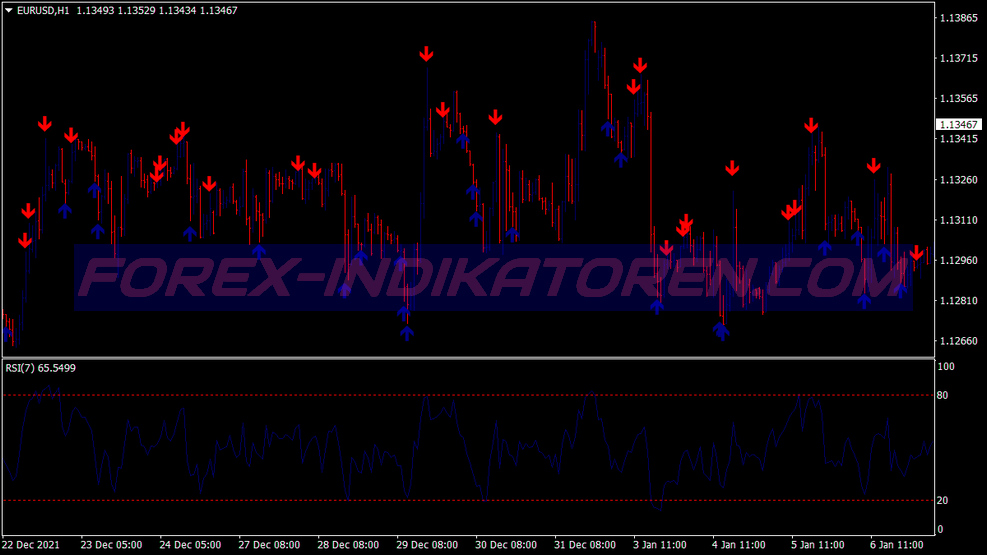This screenshot has width=987, height=555.
Task: Click the 22 Dec 2021 date label
Action: pos(31,545)
